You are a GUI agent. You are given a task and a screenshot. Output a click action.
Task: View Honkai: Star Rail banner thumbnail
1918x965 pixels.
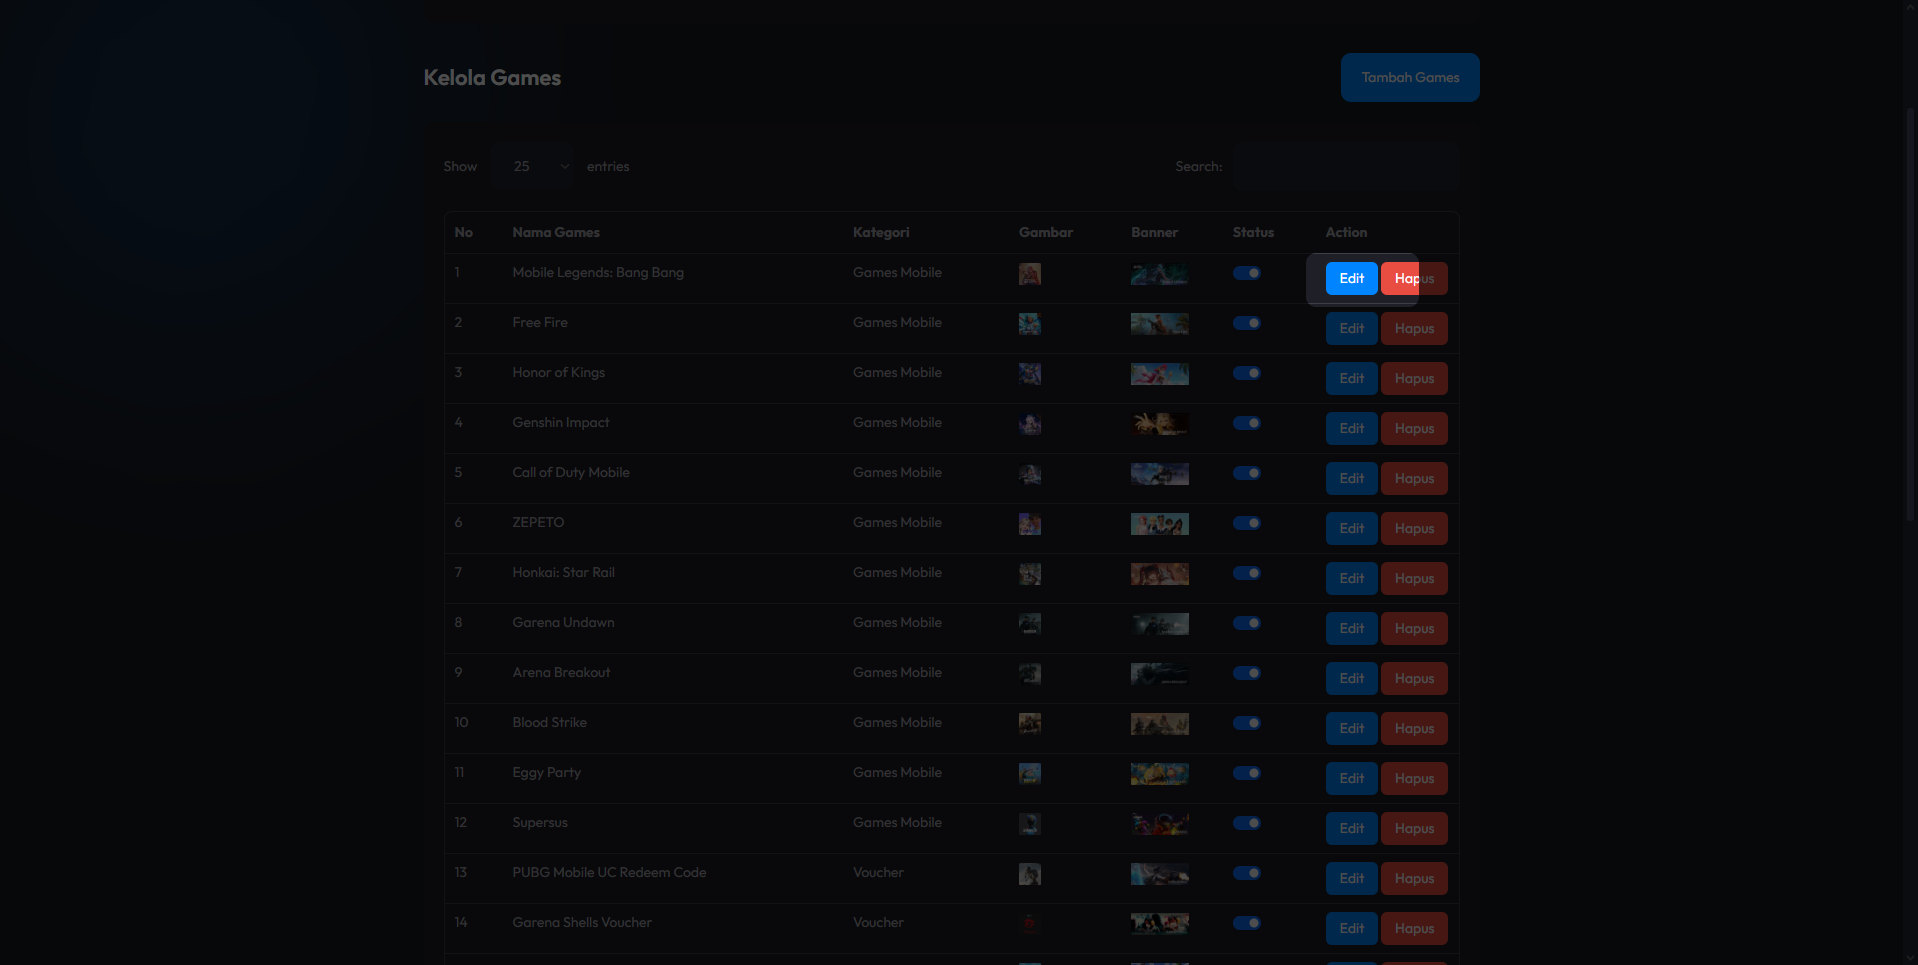[1159, 574]
